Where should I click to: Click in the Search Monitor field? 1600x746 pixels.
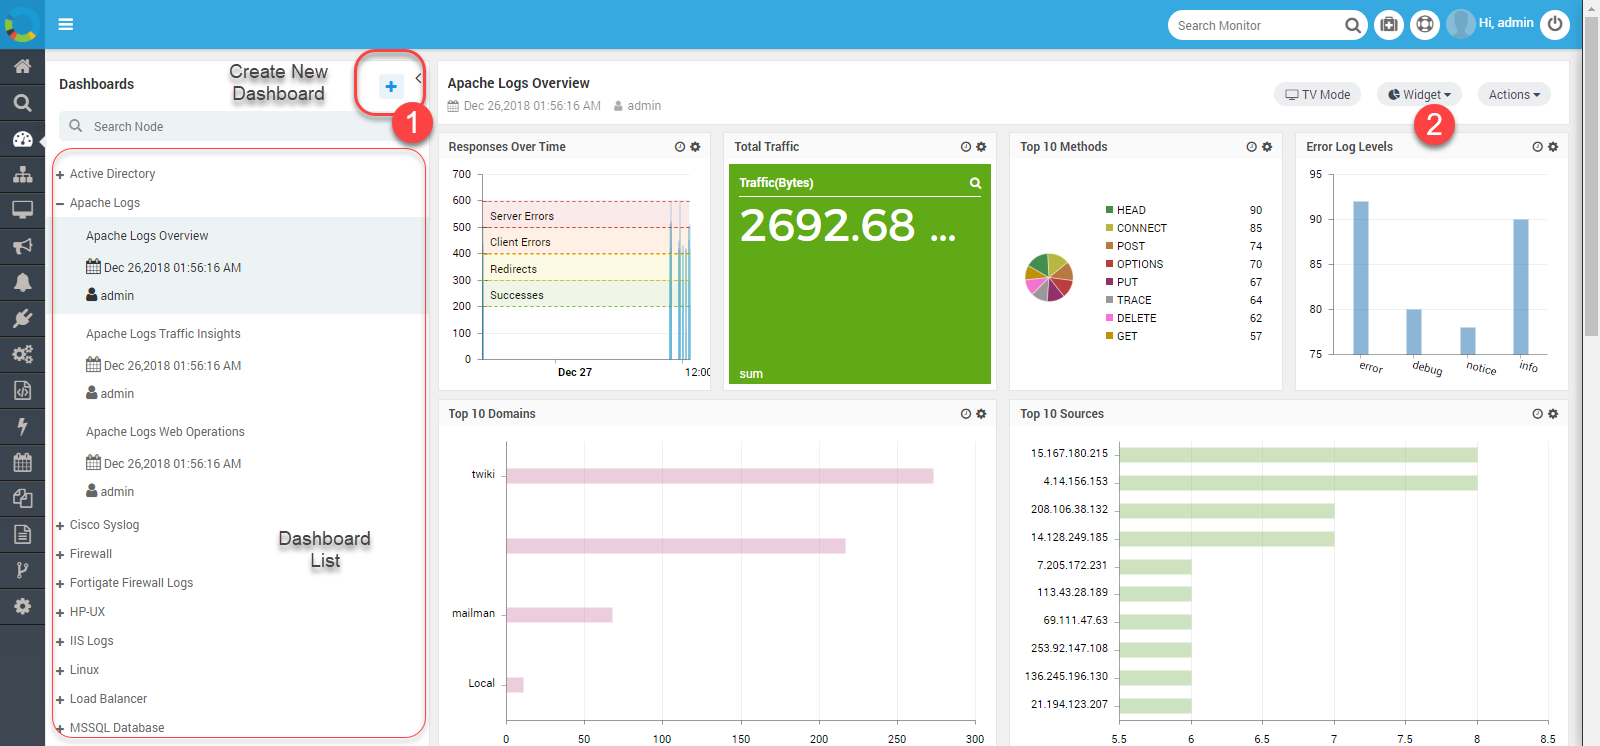click(x=1258, y=25)
